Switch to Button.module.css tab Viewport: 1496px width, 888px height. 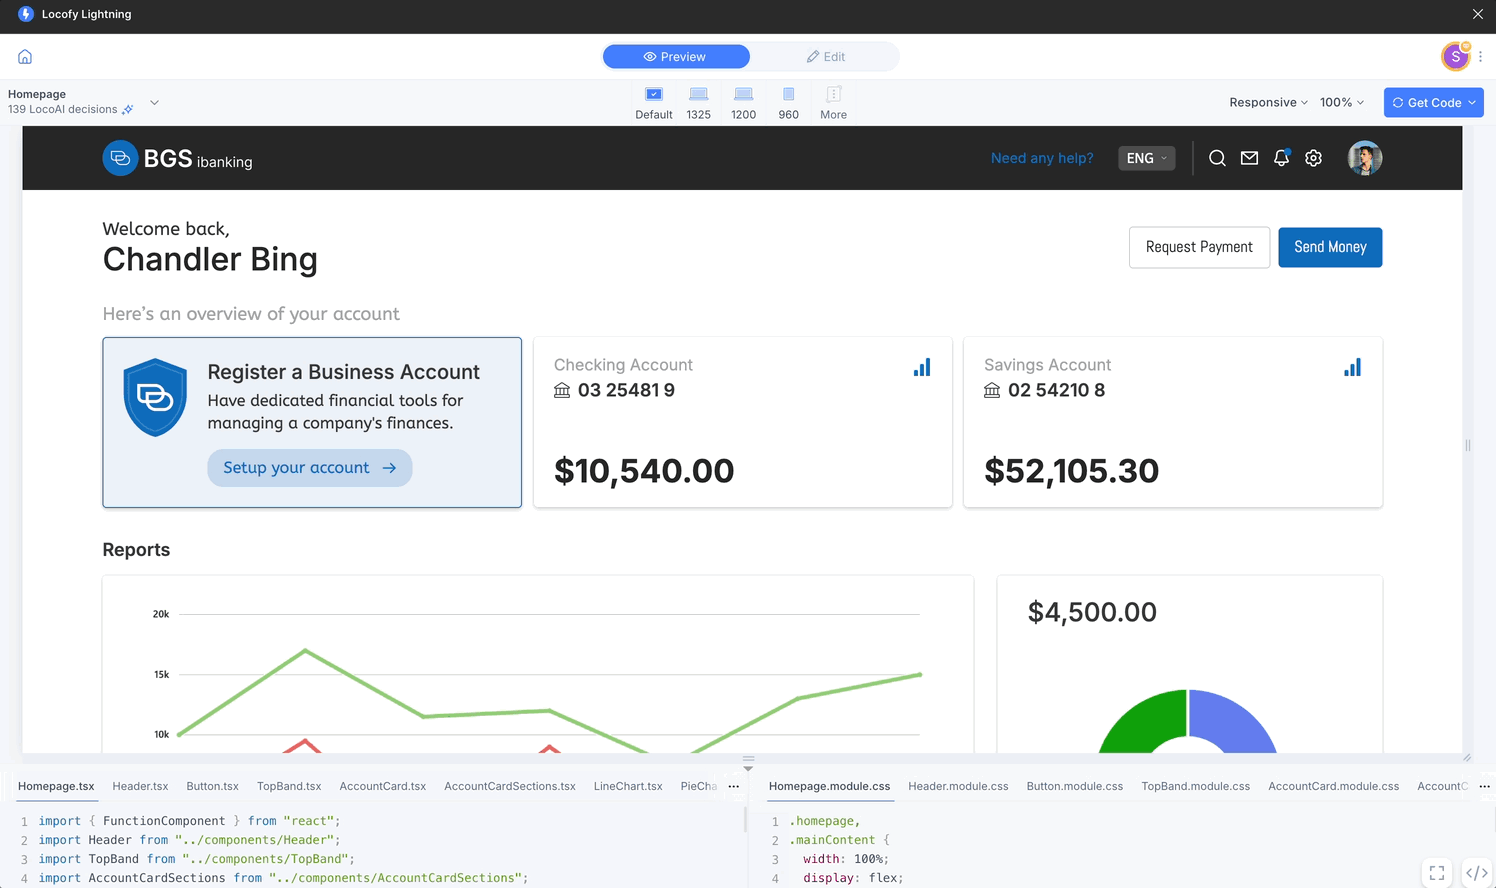pyautogui.click(x=1074, y=786)
